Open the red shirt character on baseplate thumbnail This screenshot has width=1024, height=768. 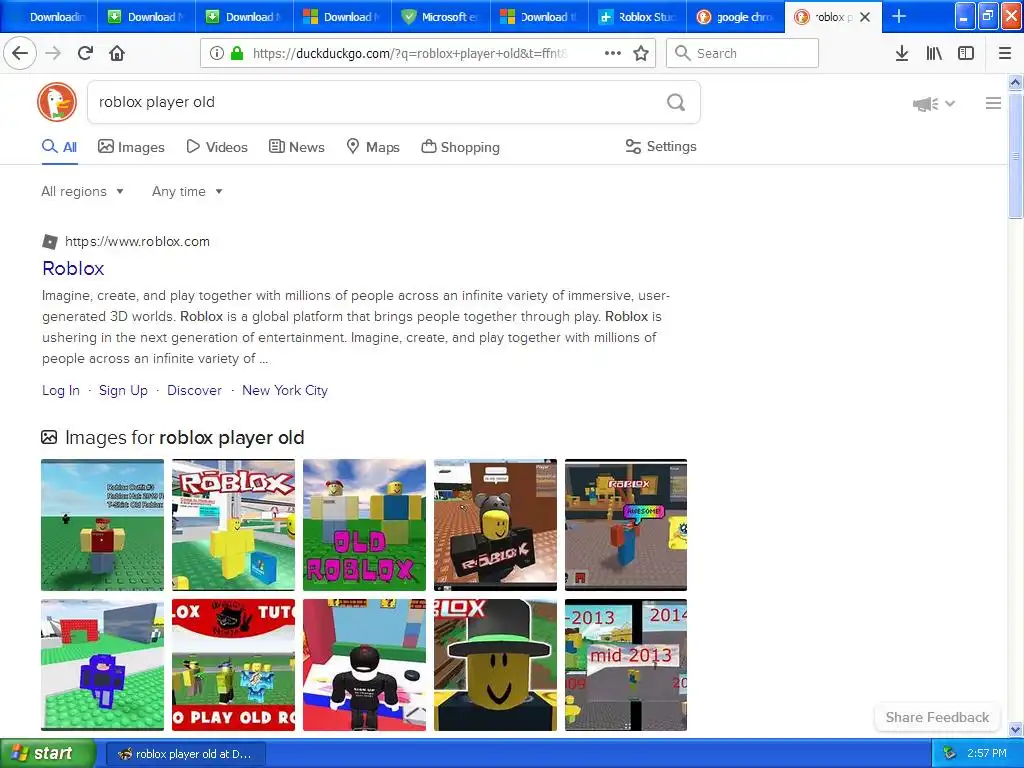pyautogui.click(x=103, y=524)
